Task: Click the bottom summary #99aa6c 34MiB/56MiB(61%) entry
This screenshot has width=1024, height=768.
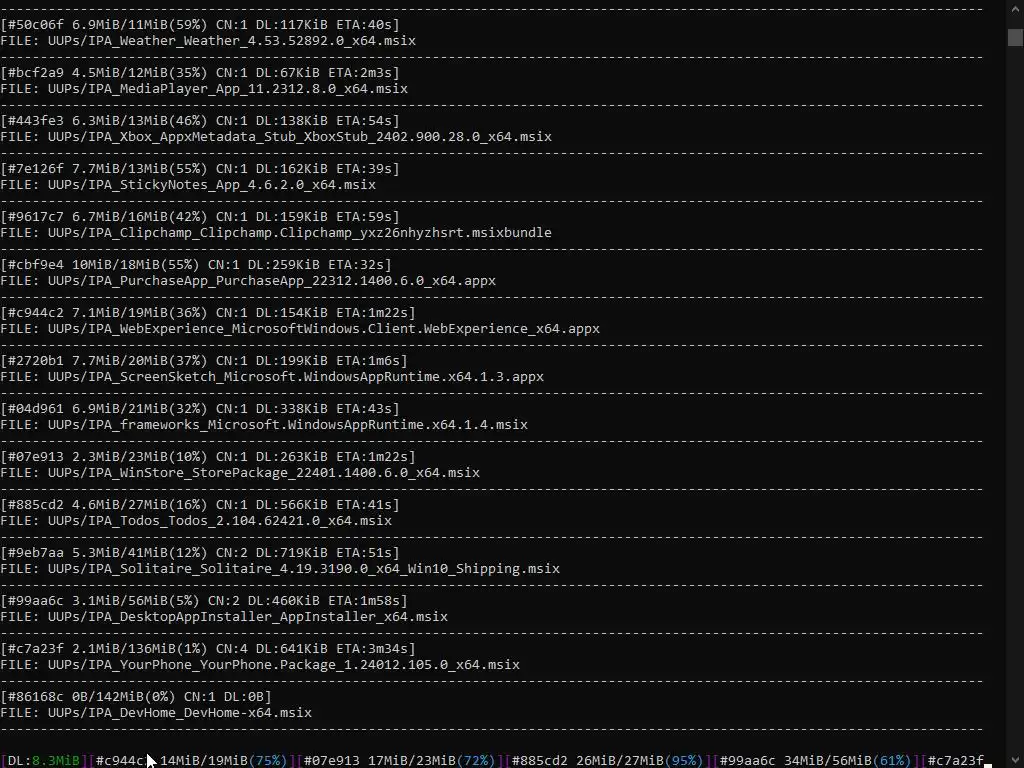Action: (815, 761)
